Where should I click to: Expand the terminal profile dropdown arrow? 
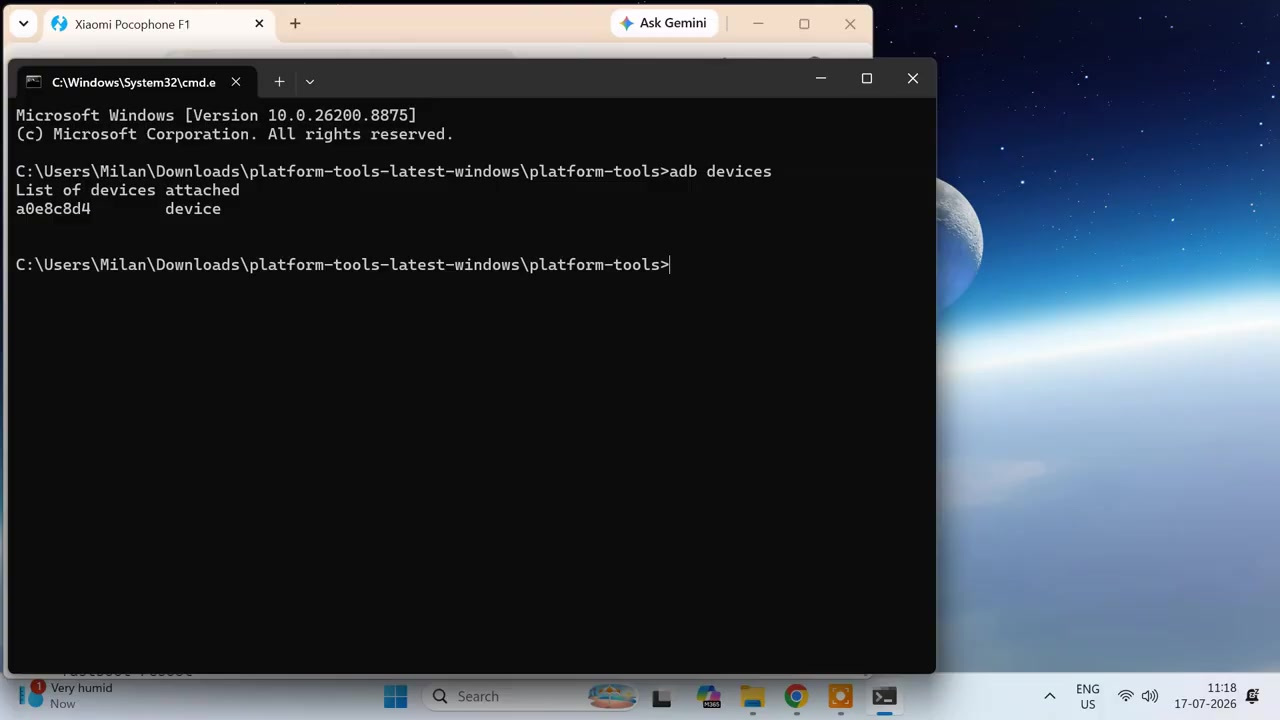(310, 82)
